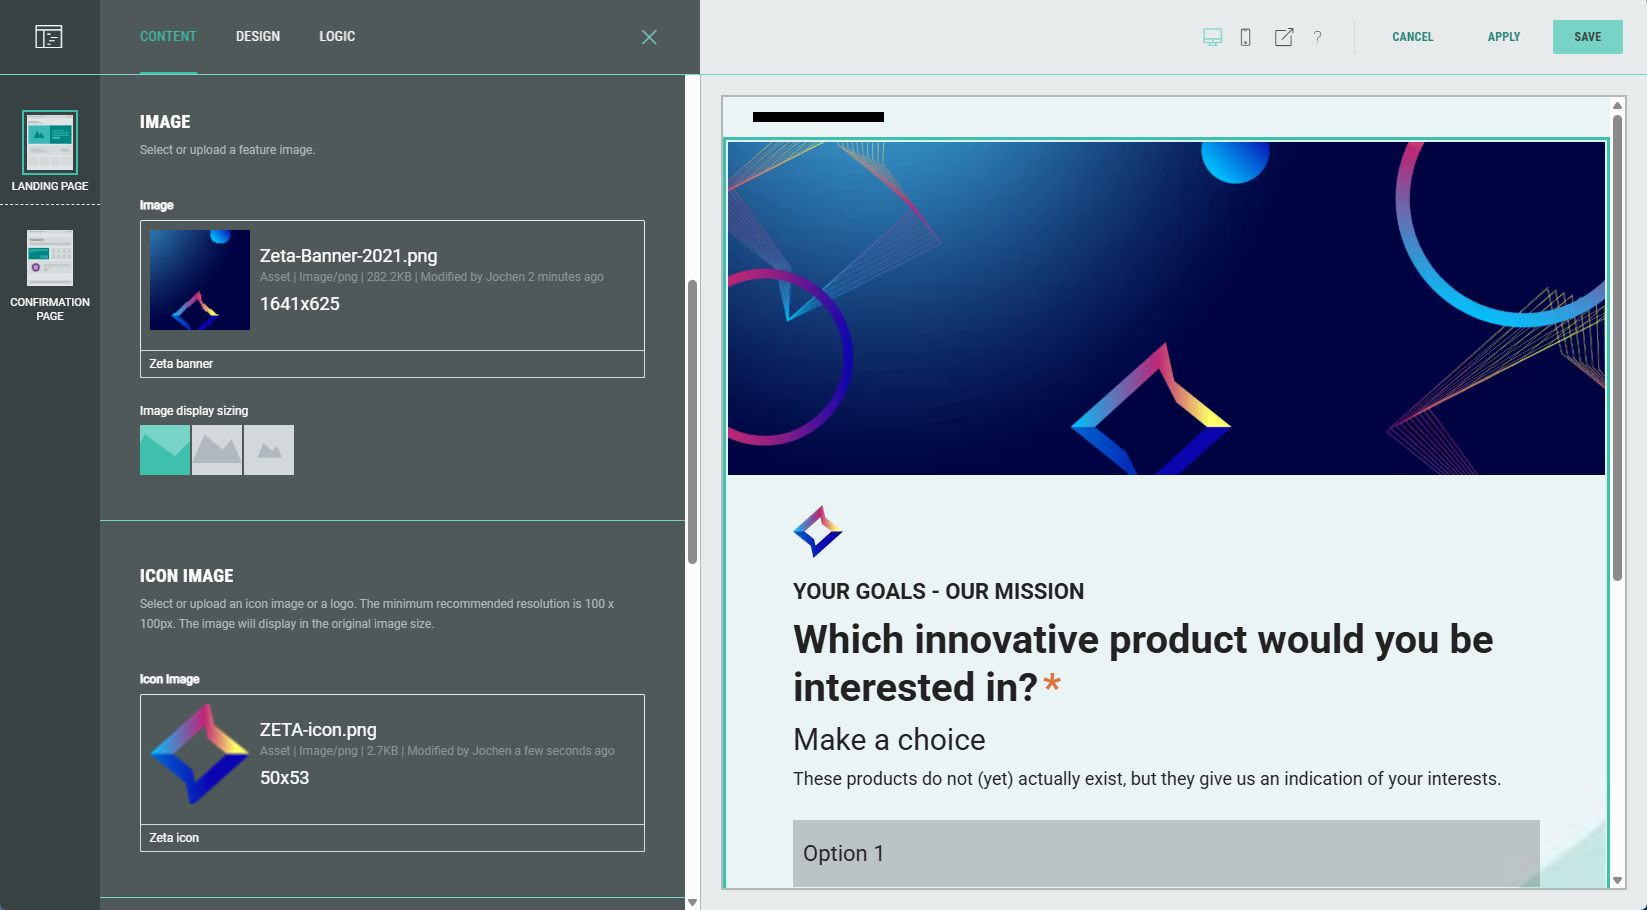Select the ZETA-icon.png icon image asset
Image resolution: width=1647 pixels, height=910 pixels.
392,759
